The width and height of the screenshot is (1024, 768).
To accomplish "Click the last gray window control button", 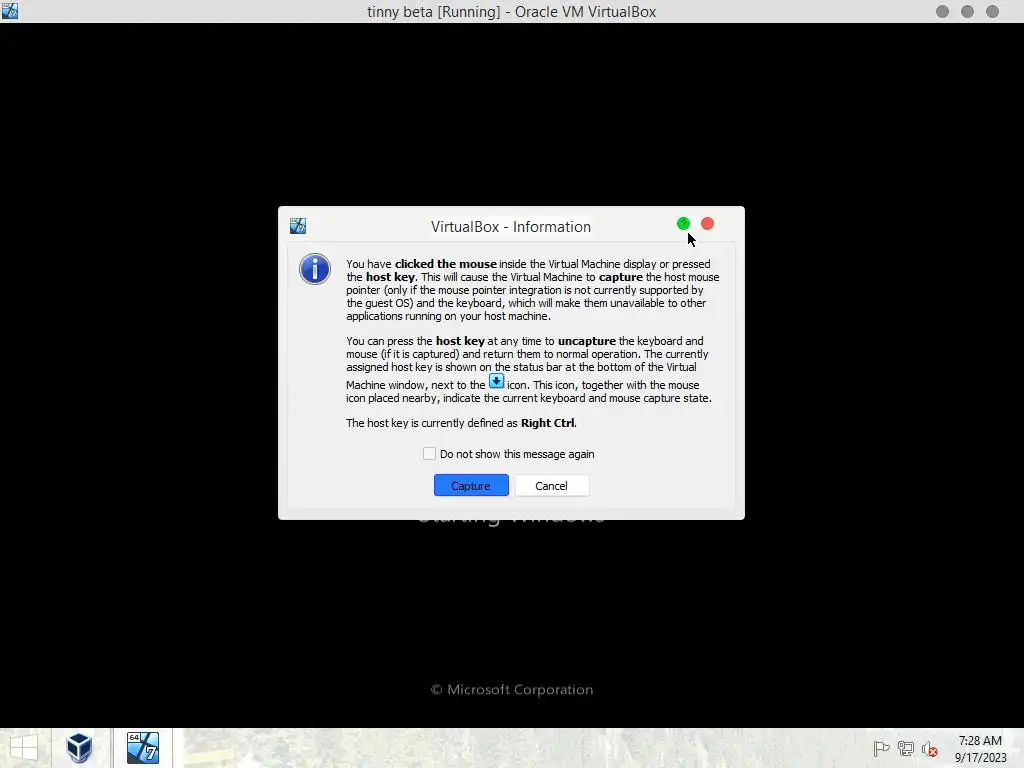I will tap(992, 12).
